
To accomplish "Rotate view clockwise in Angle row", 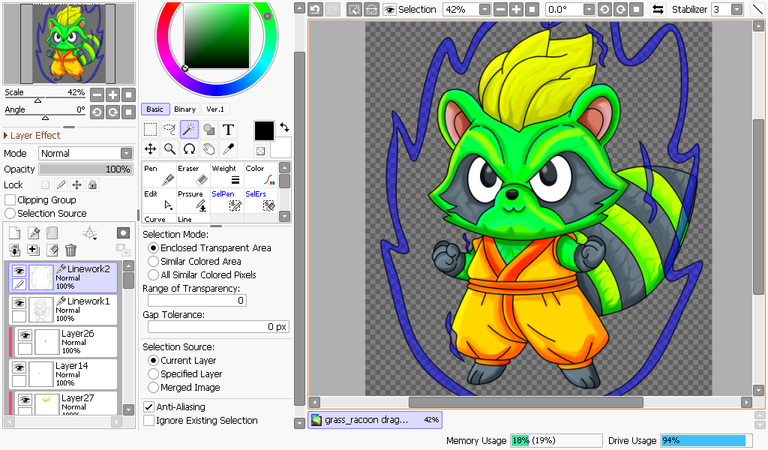I will [113, 112].
